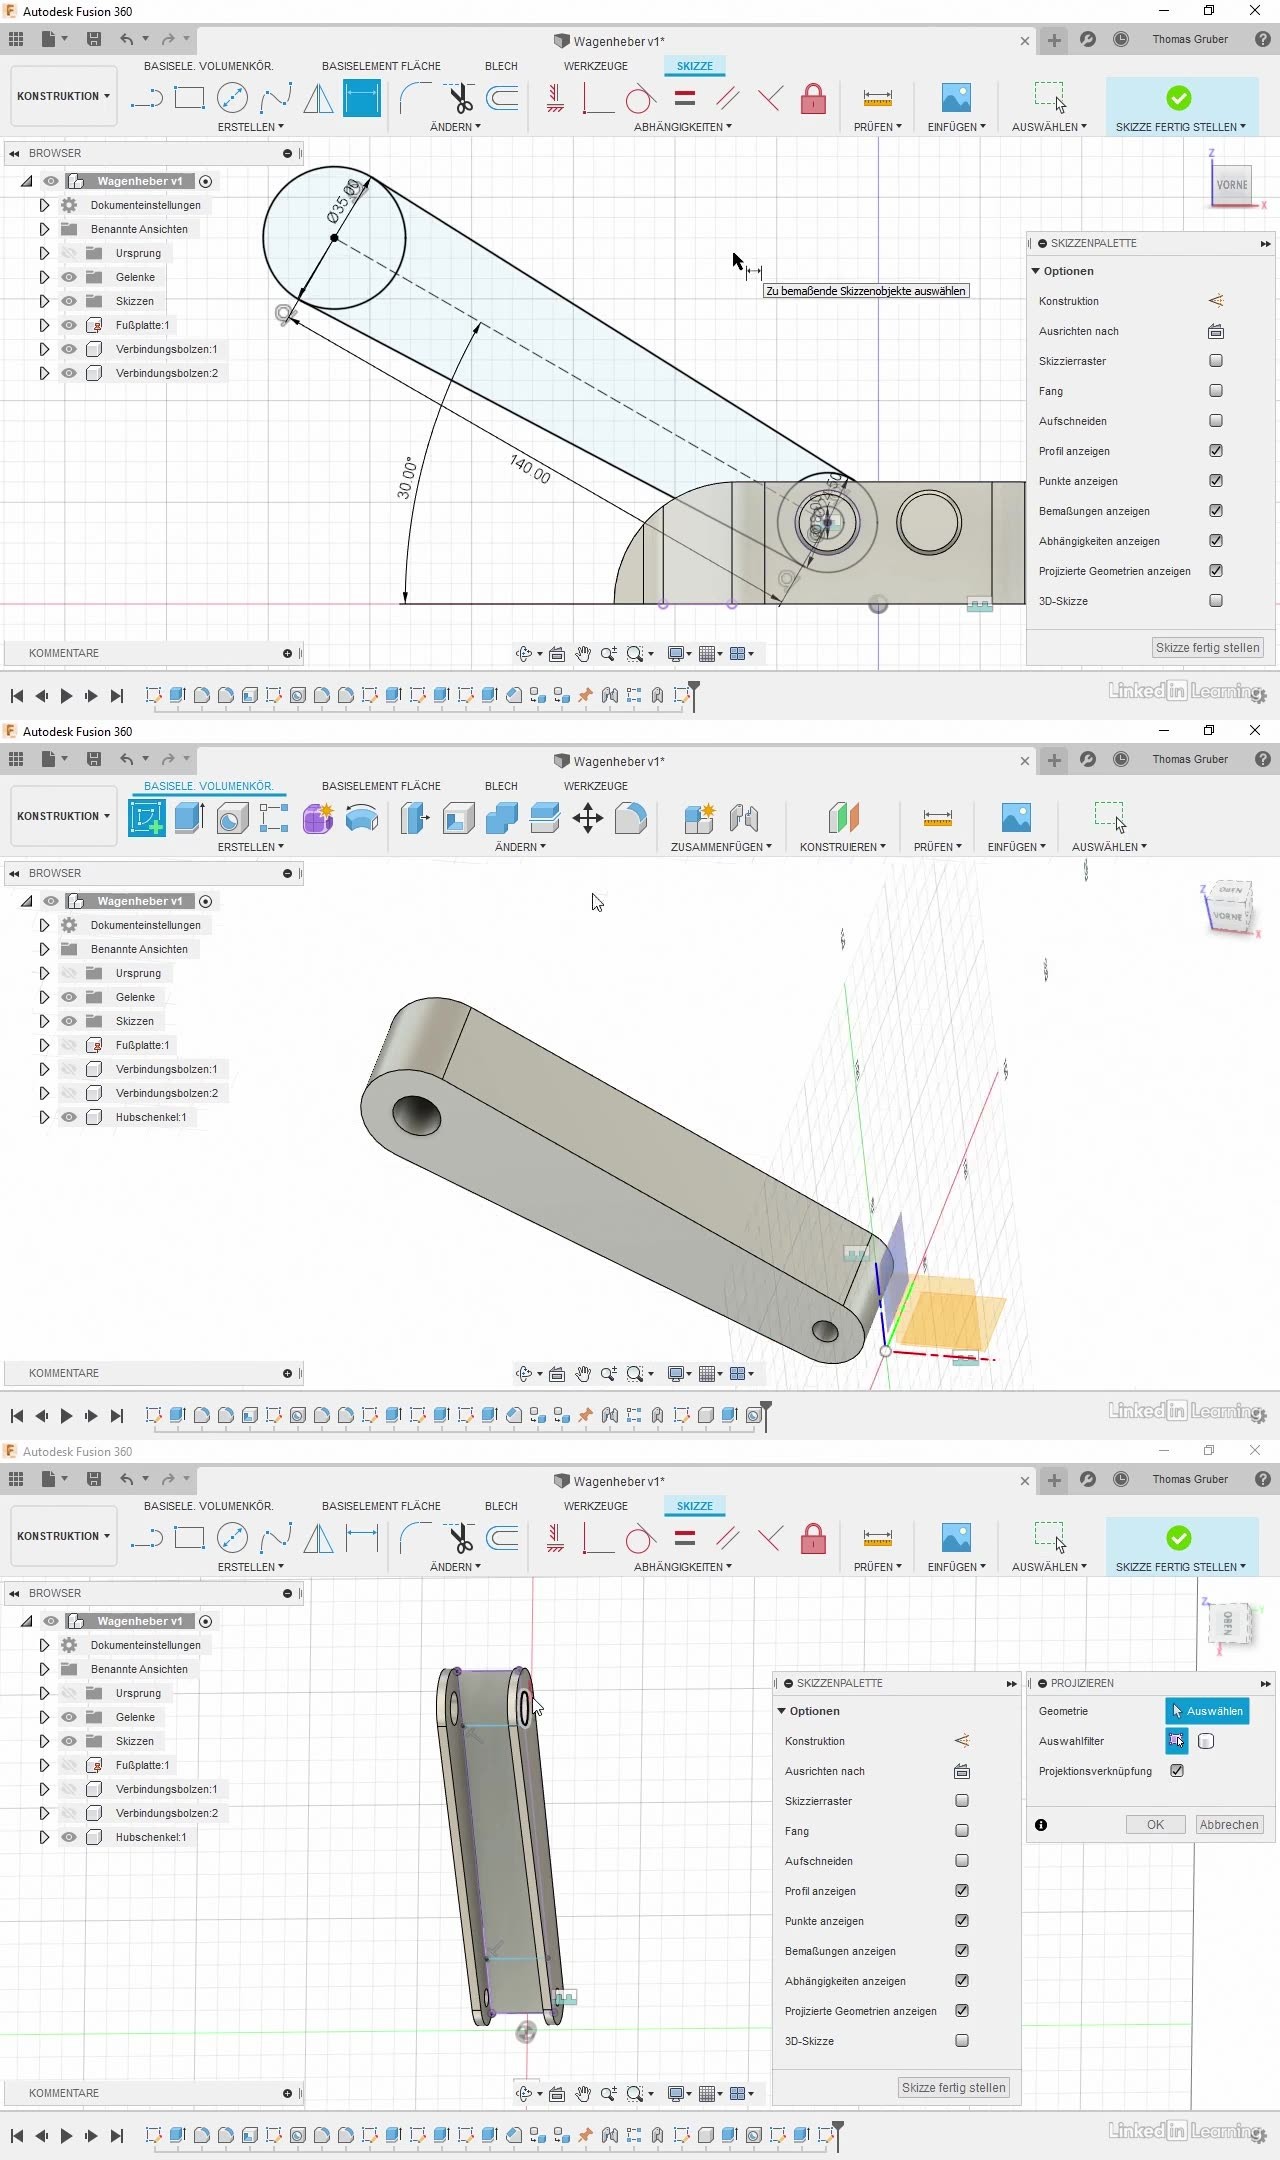Select the purple Form erstellen tool

[x=318, y=817]
